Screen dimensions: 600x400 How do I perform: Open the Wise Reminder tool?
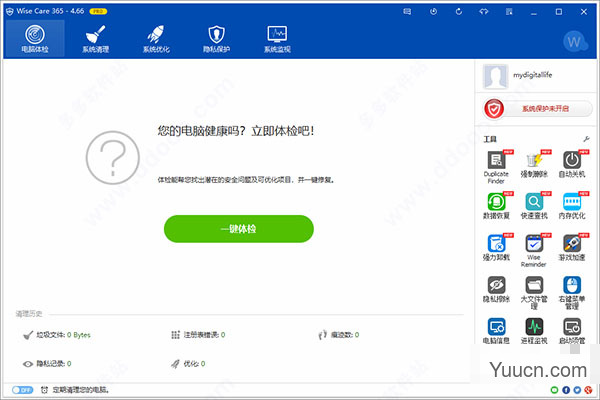point(534,250)
